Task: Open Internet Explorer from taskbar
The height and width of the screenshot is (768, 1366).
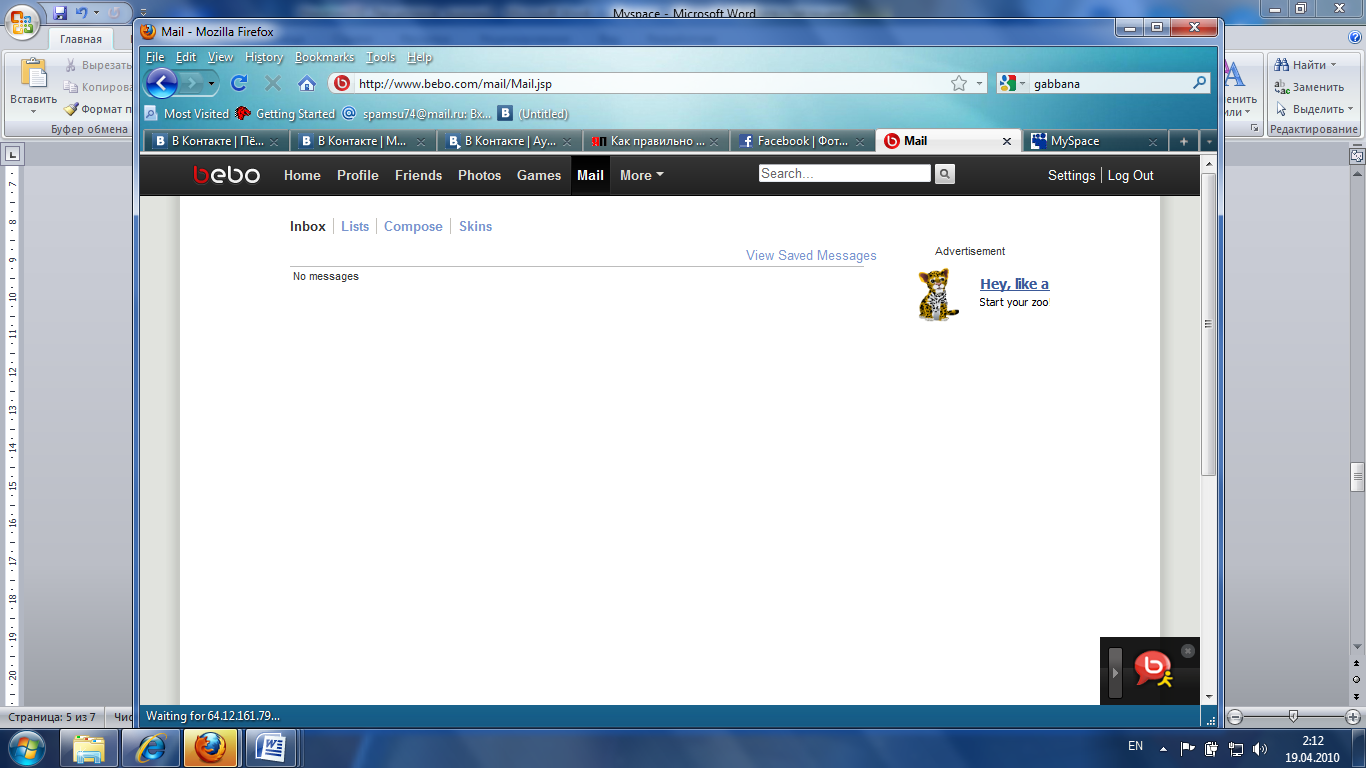Action: [x=151, y=747]
